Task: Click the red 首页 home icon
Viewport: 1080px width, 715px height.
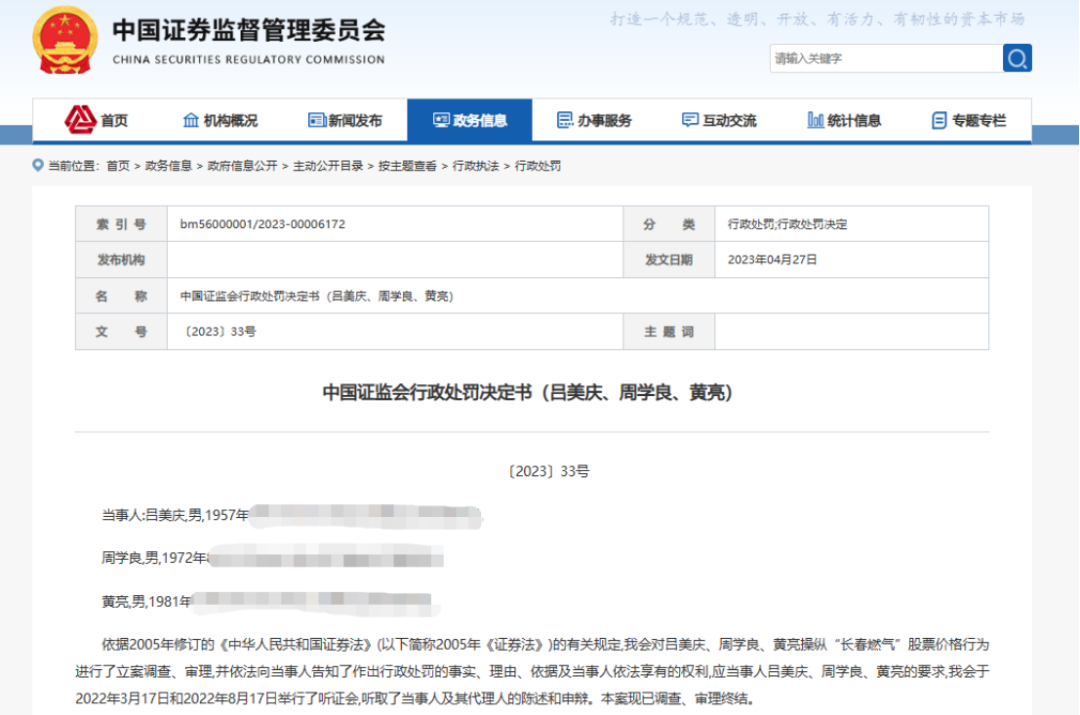Action: point(80,120)
